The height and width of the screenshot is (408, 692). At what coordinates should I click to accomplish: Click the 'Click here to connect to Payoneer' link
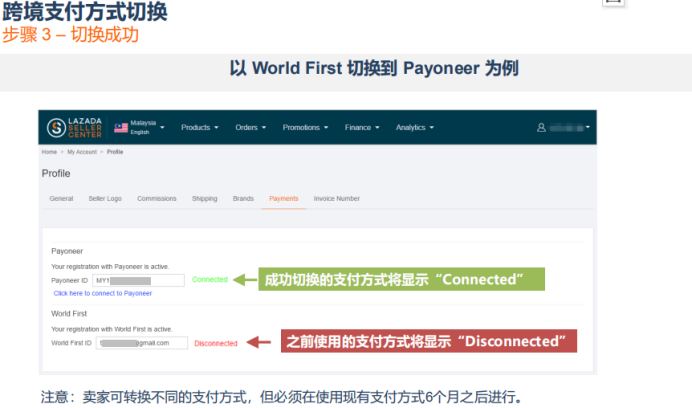tap(103, 293)
